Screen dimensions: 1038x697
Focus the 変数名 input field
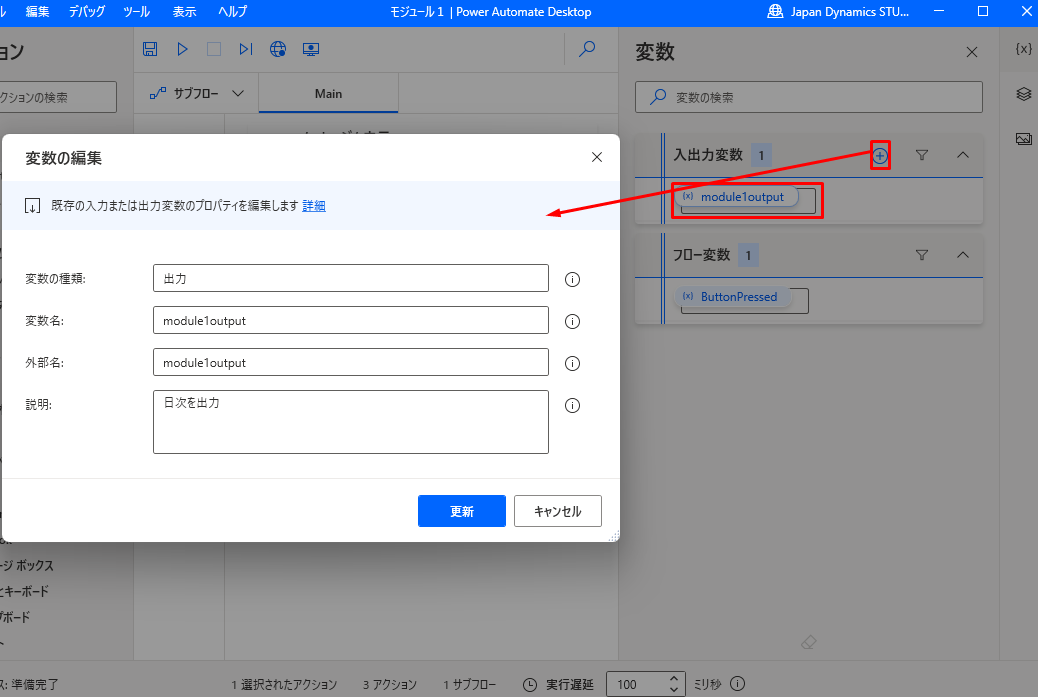[x=351, y=320]
